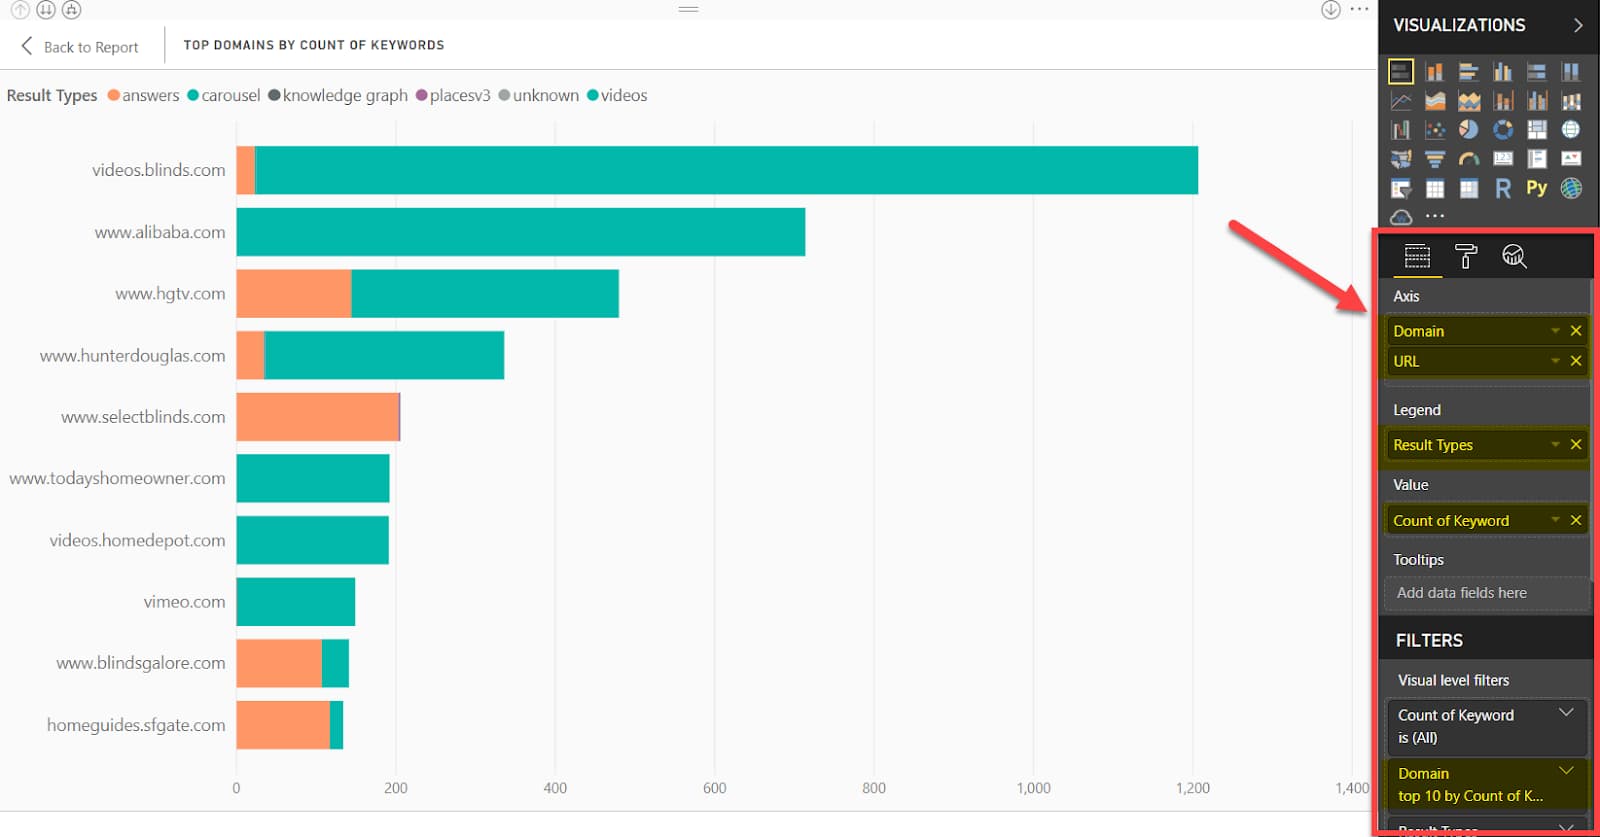Collapse the Visualizations pane chevron
This screenshot has height=837, width=1600.
pos(1578,25)
